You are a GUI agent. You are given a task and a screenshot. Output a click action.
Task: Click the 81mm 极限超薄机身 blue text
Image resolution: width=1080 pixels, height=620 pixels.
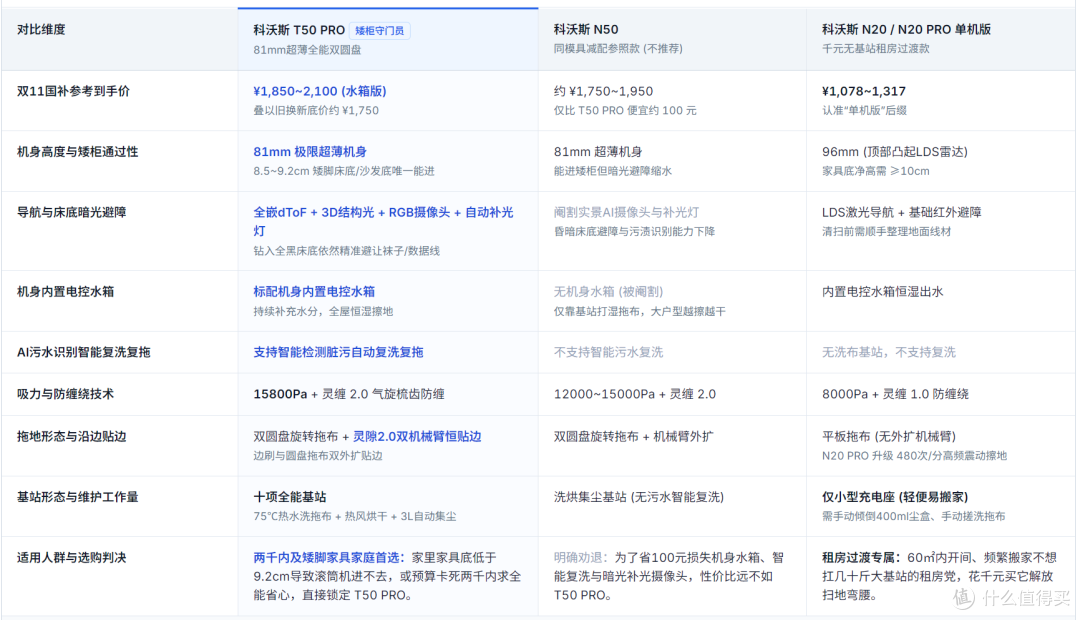[310, 152]
